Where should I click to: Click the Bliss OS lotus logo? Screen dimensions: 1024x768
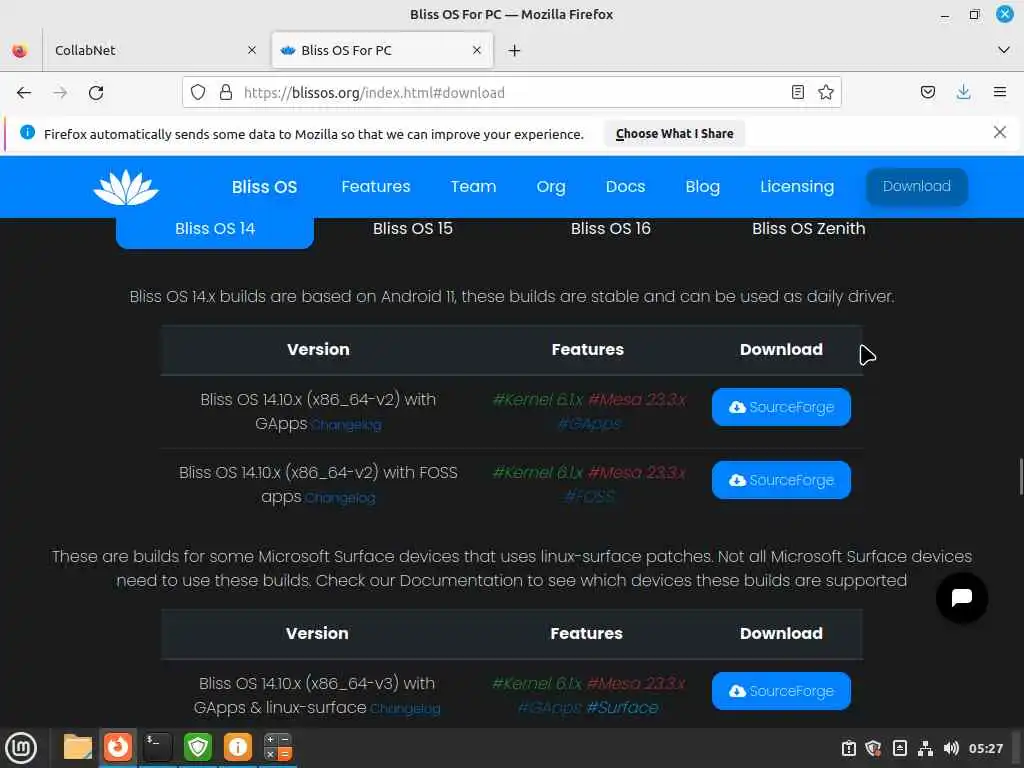[x=126, y=187]
